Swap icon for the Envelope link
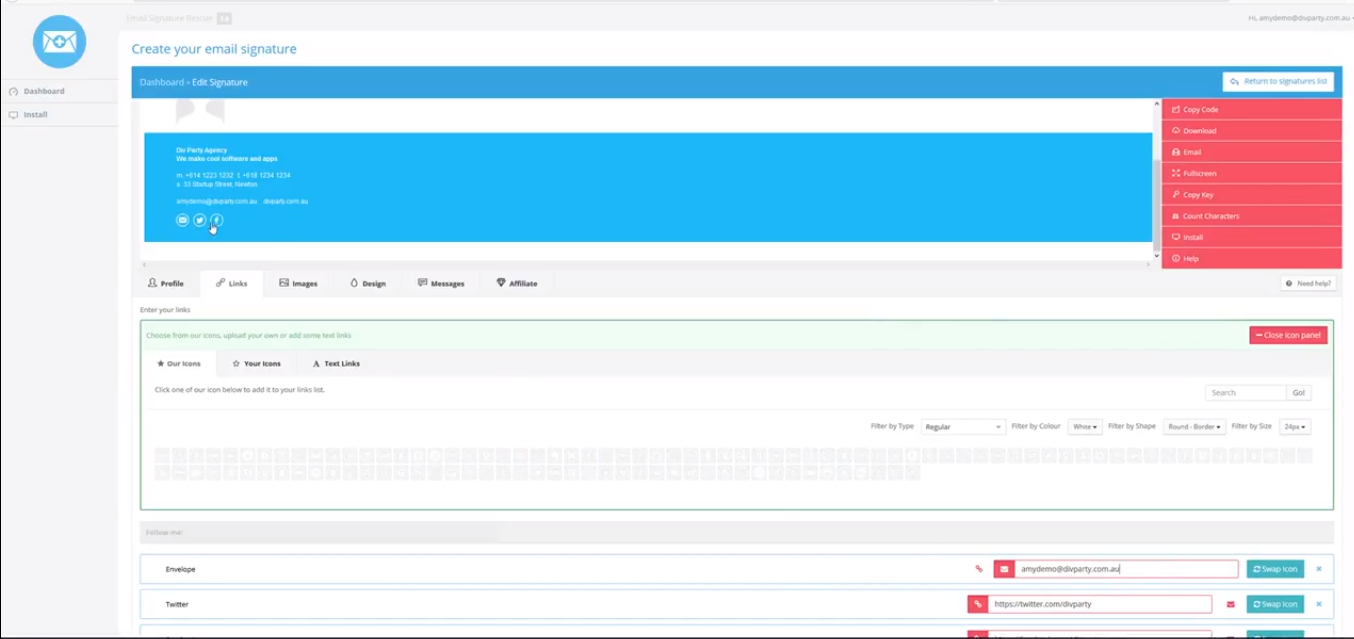This screenshot has height=639, width=1354. tap(1275, 569)
